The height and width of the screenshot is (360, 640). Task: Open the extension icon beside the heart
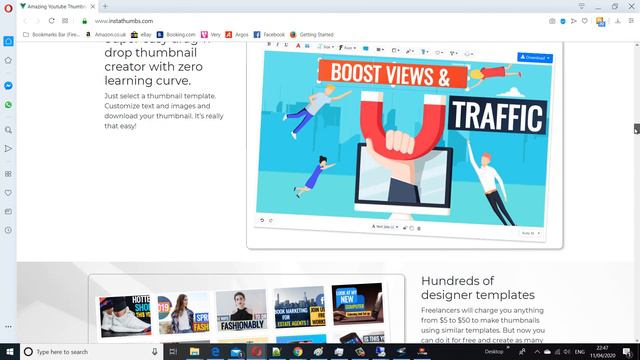pyautogui.click(x=600, y=22)
